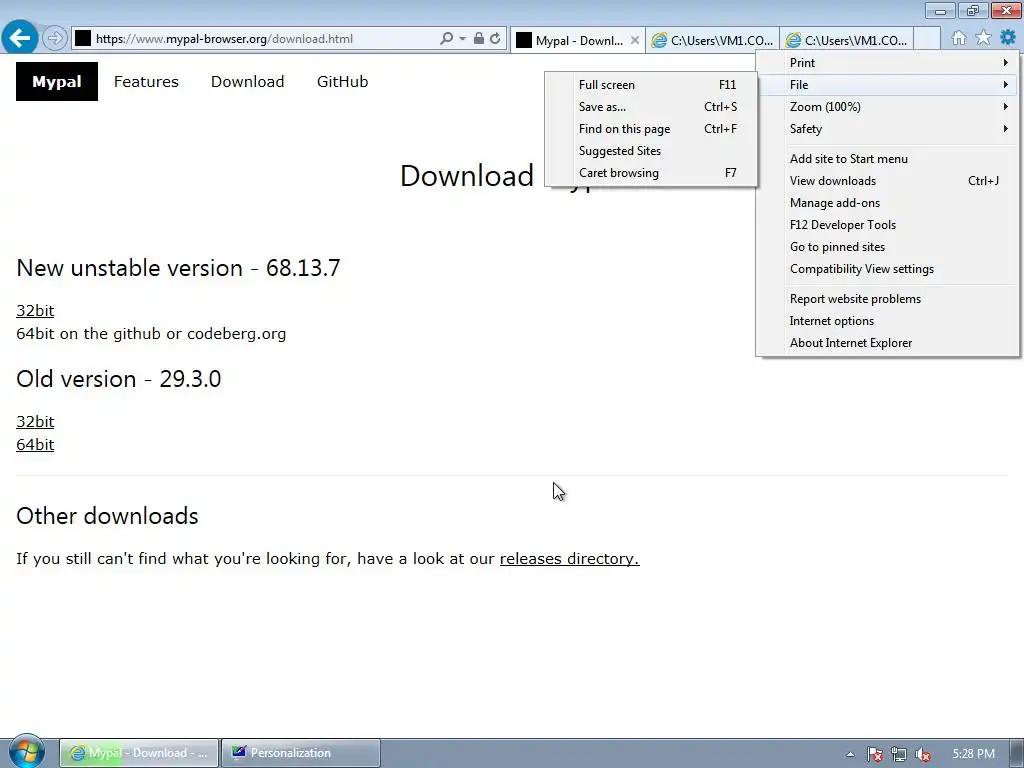
Task: Click the muted volume tray icon
Action: [x=923, y=754]
